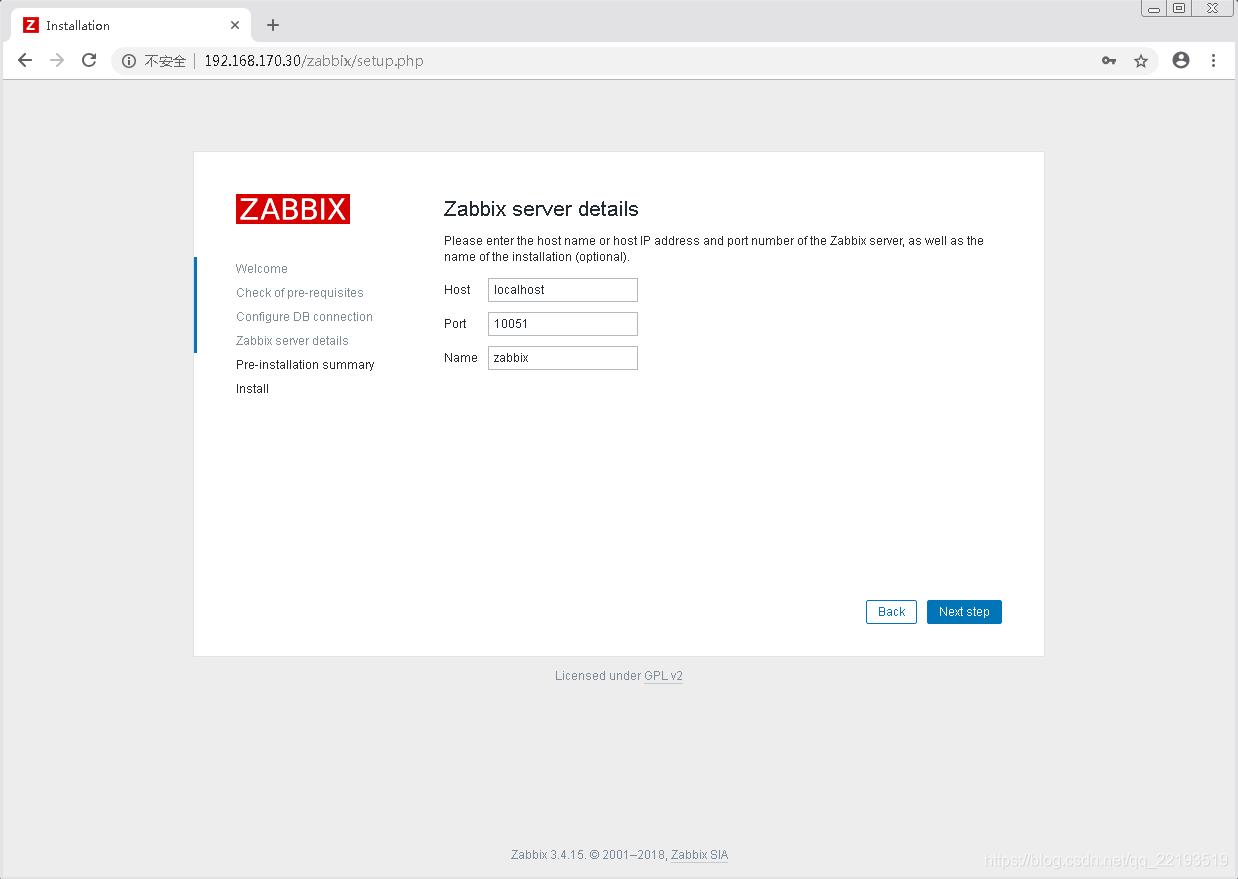Click the ZABBIX logo
This screenshot has width=1238, height=879.
point(293,209)
